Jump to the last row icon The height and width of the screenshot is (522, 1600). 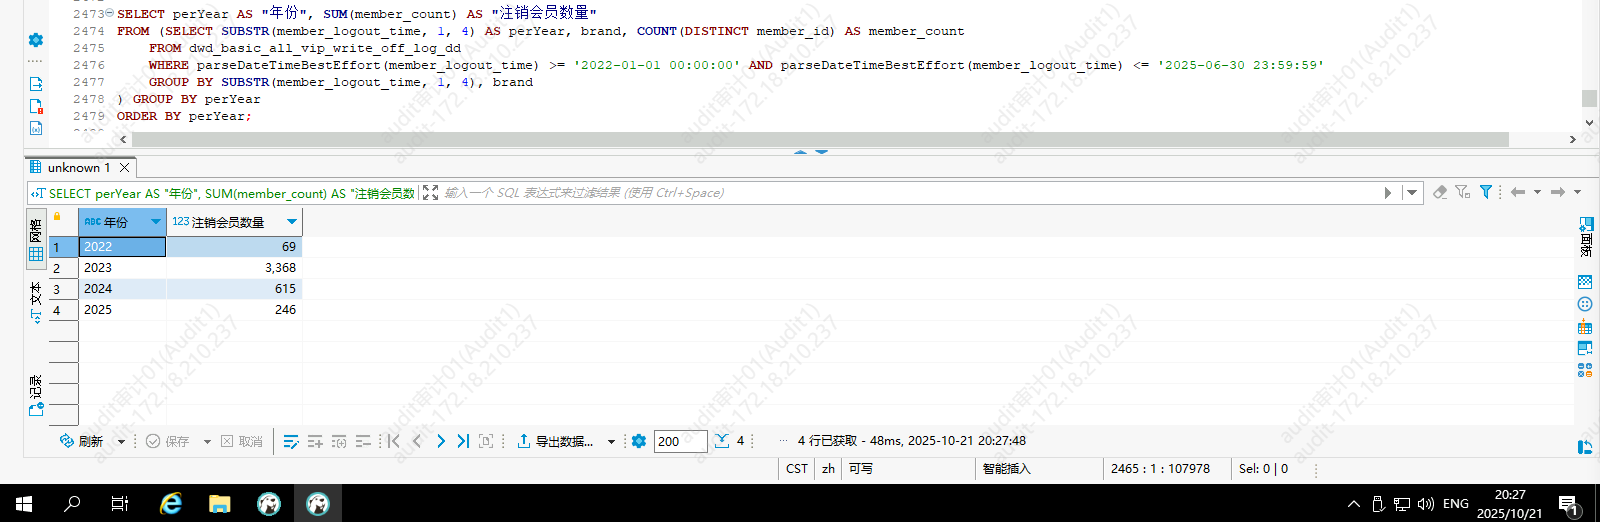tap(463, 441)
